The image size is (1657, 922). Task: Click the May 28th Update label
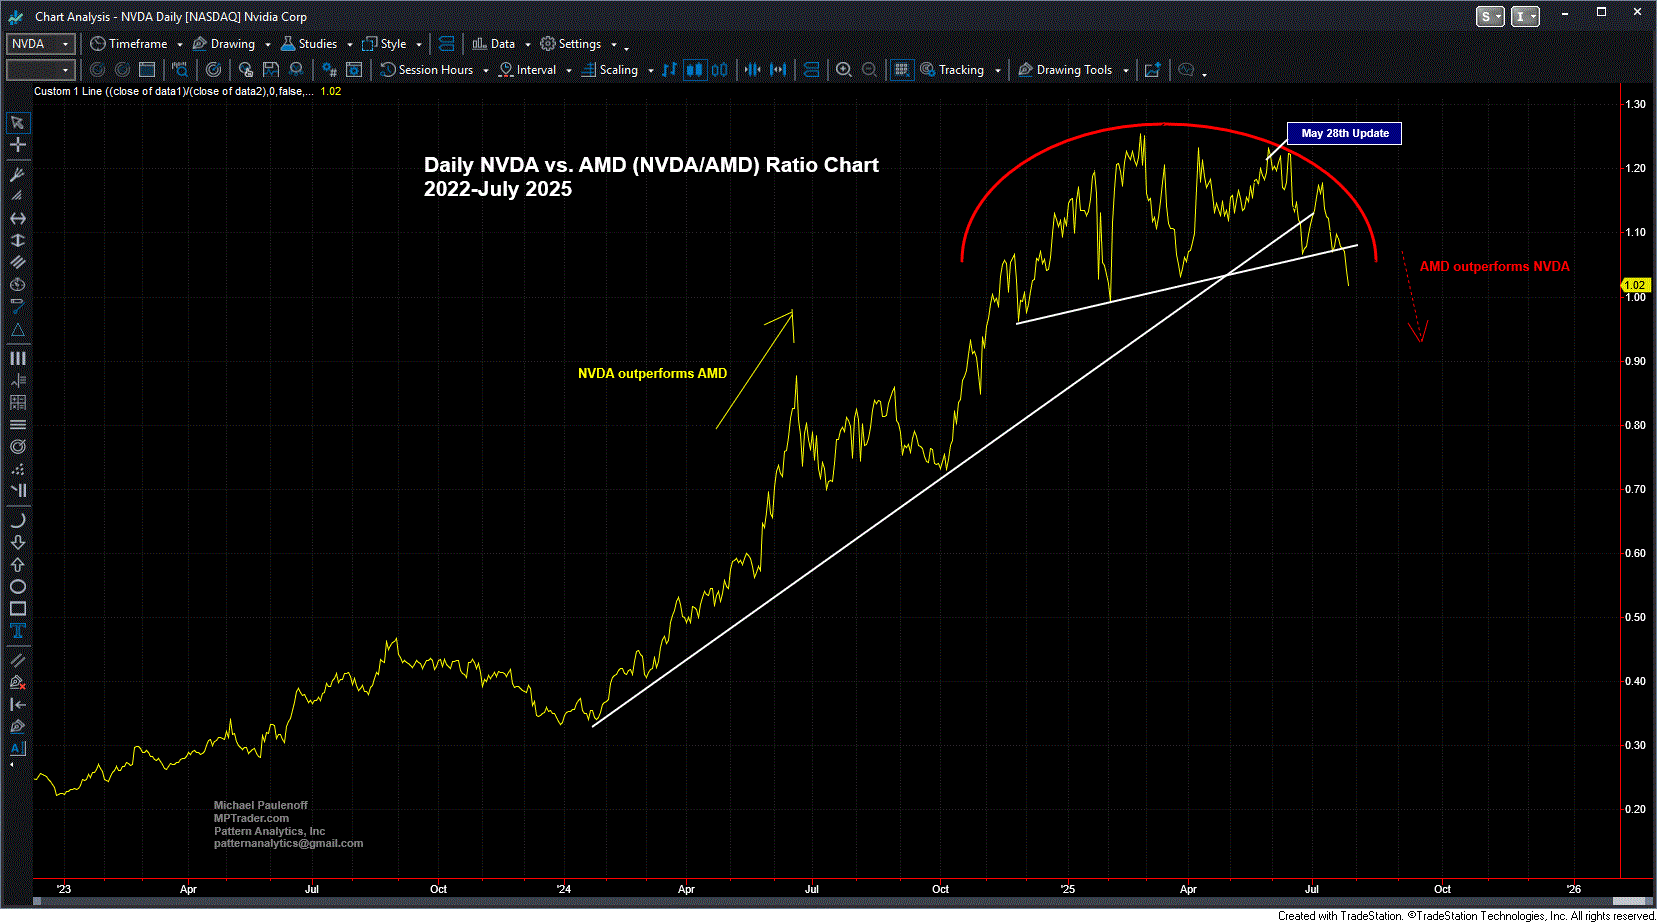[1344, 133]
